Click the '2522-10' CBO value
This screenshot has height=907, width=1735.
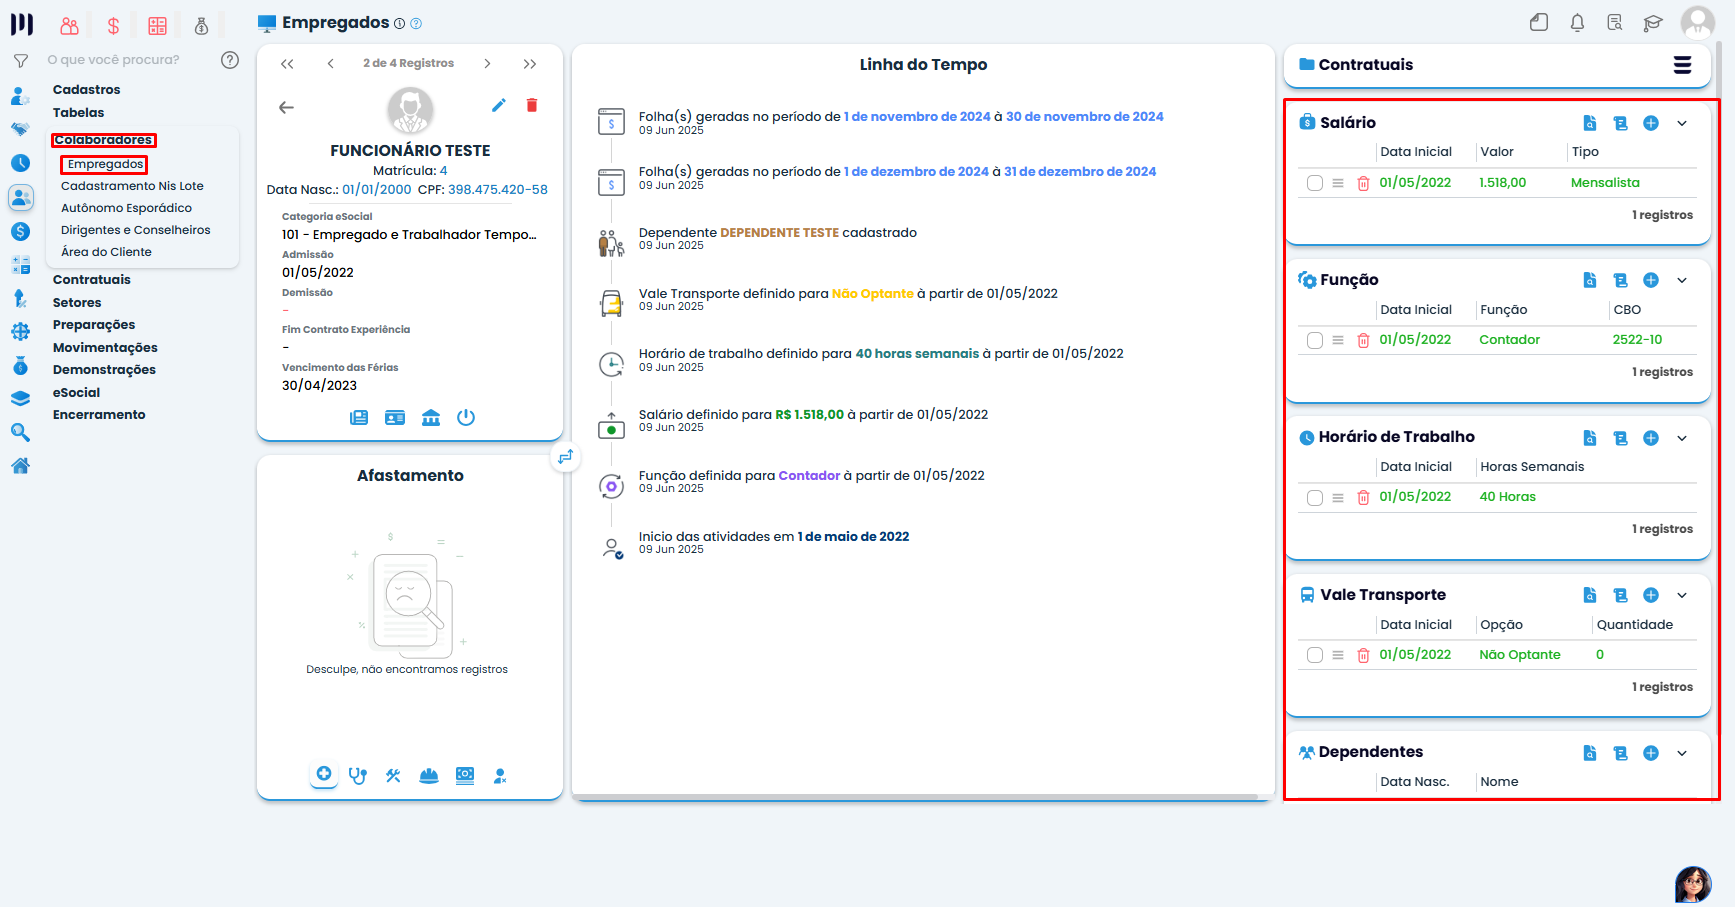click(1637, 340)
